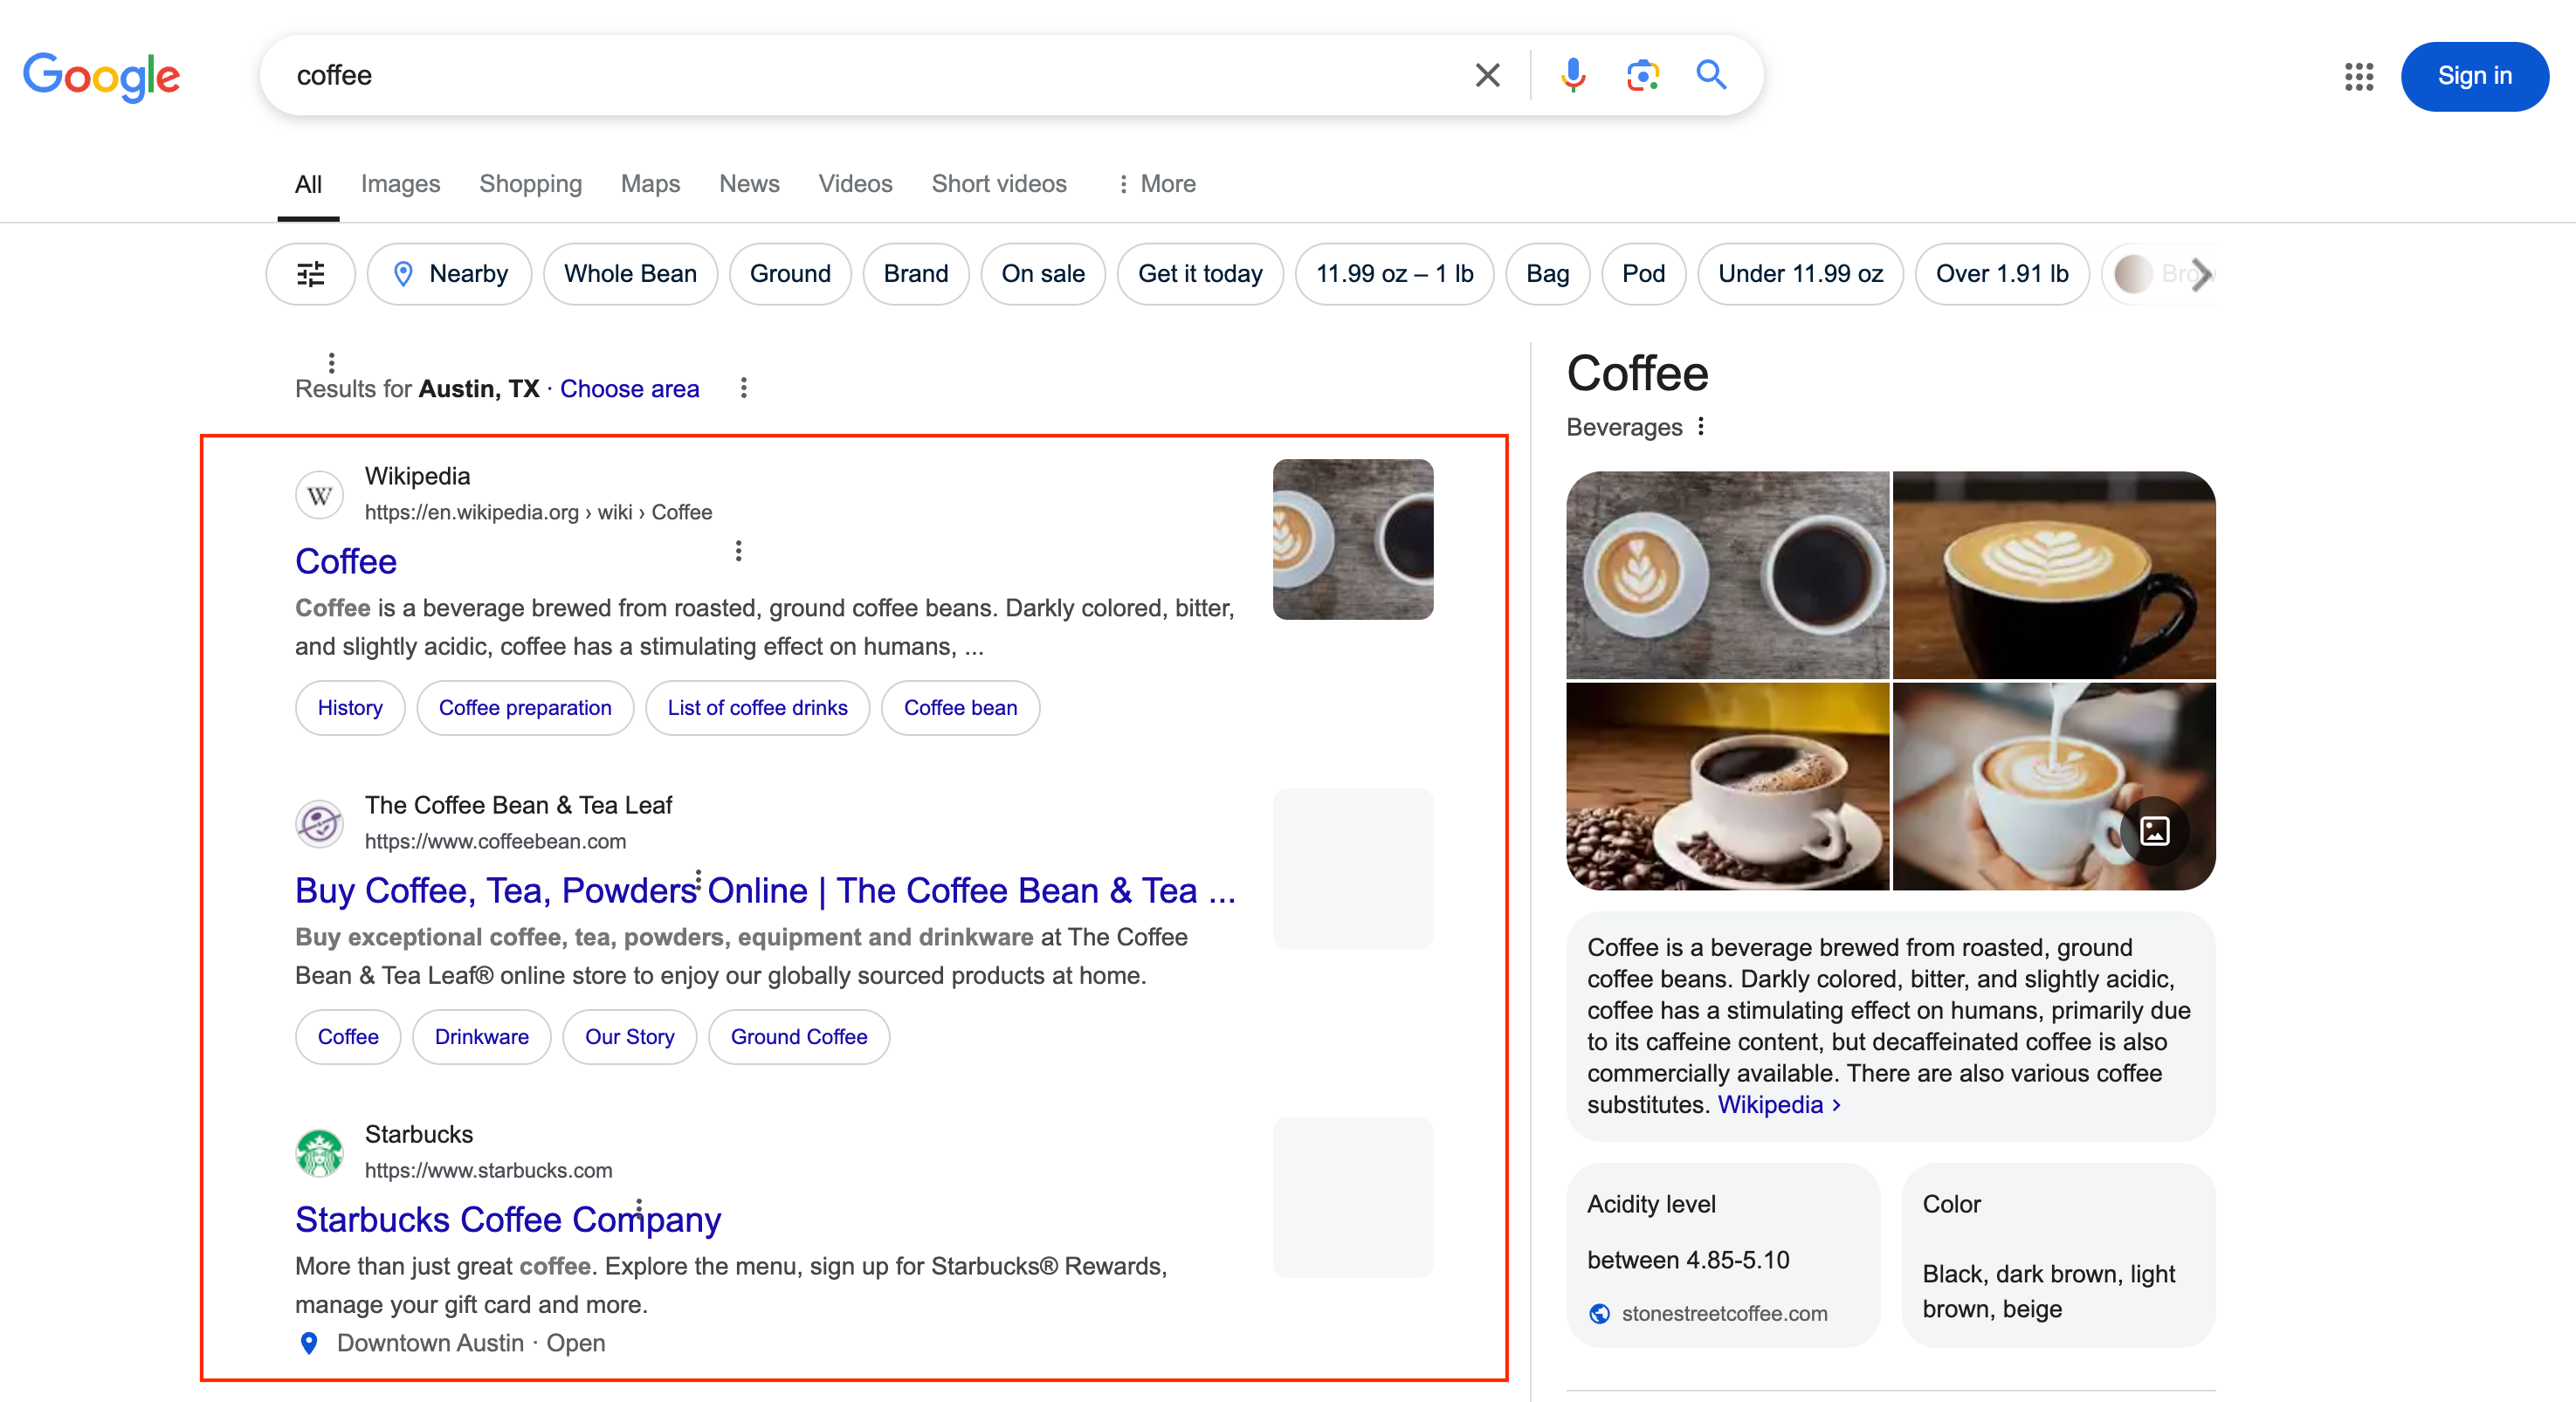Clear the search box text
Viewport: 2576px width, 1402px height.
pos(1487,75)
